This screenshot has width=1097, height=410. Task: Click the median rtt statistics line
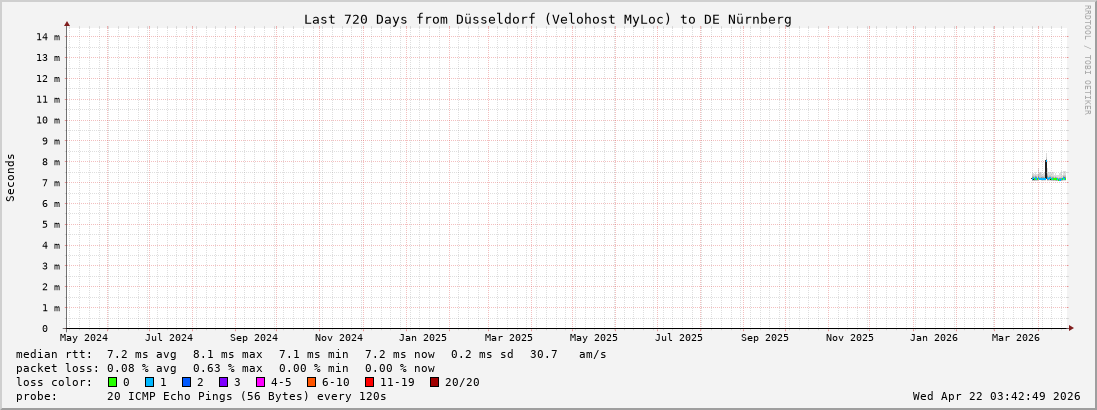pos(310,354)
